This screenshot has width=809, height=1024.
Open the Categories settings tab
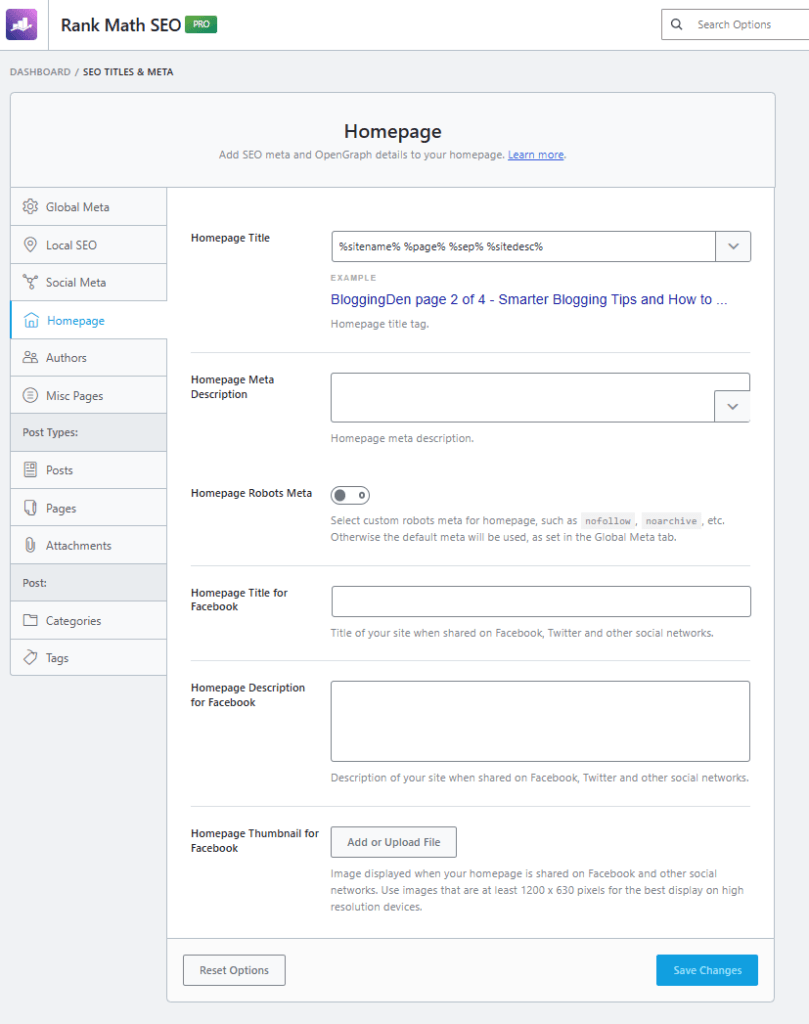click(89, 620)
